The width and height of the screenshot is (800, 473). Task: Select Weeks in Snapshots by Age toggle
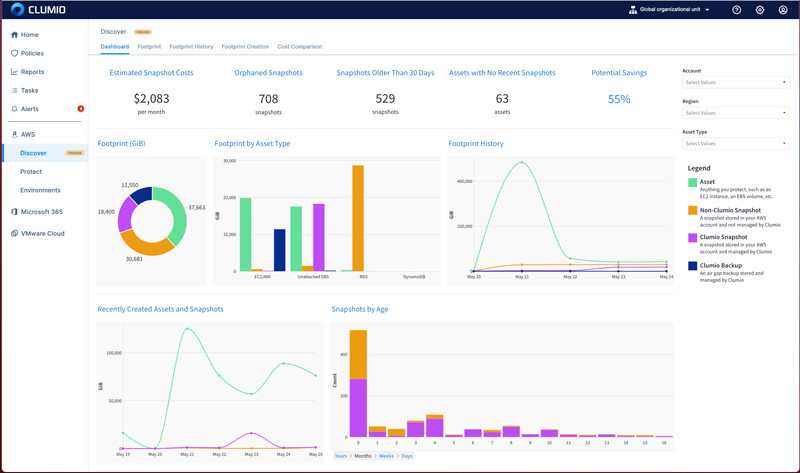click(x=386, y=456)
